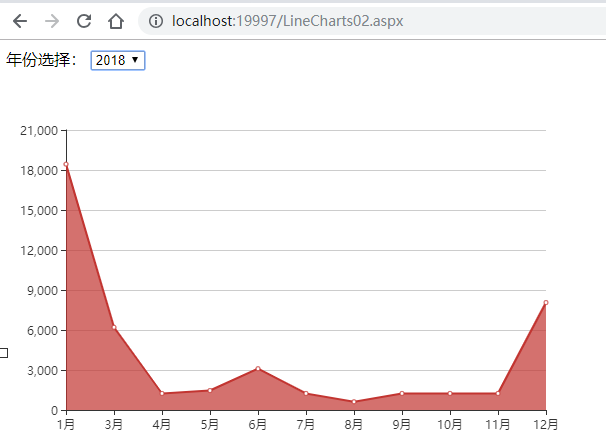
Task: Open the 2018 year selection dropdown
Action: (118, 60)
